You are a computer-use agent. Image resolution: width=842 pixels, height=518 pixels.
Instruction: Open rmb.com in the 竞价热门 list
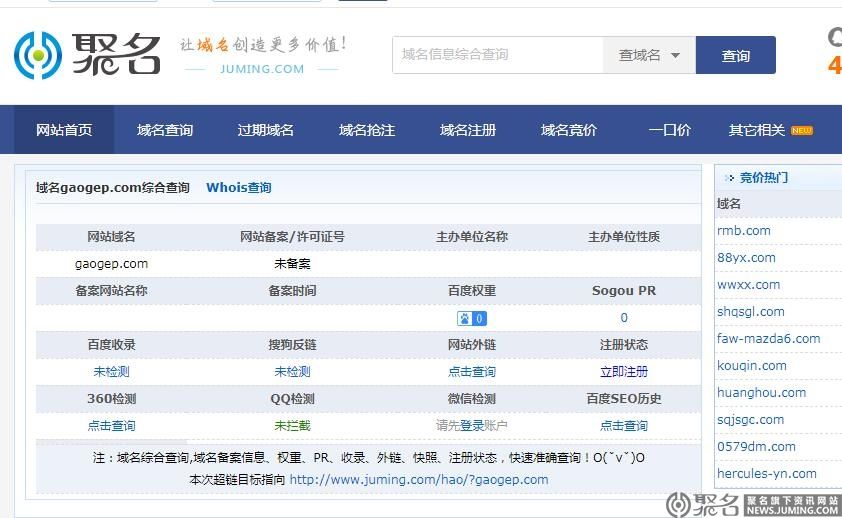coord(744,231)
